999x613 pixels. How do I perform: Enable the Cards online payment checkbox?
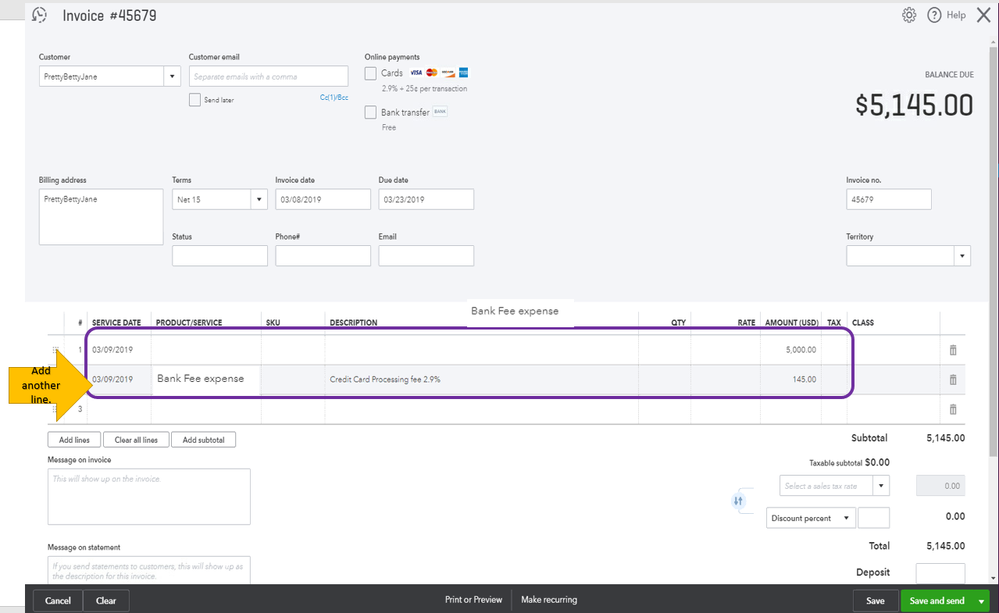pos(371,73)
